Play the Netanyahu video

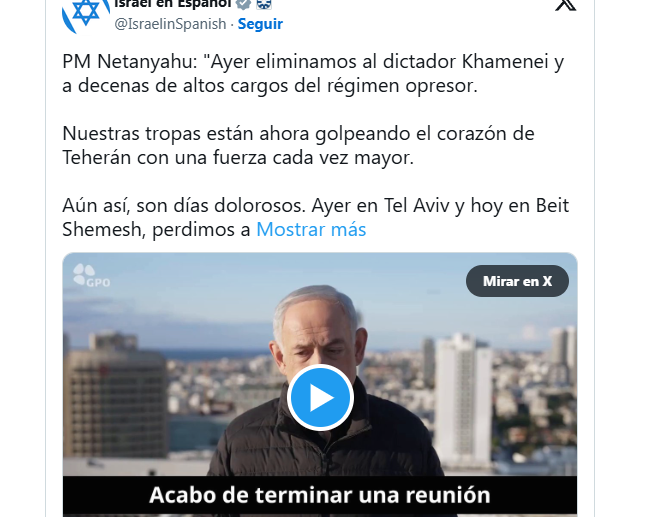click(x=320, y=397)
